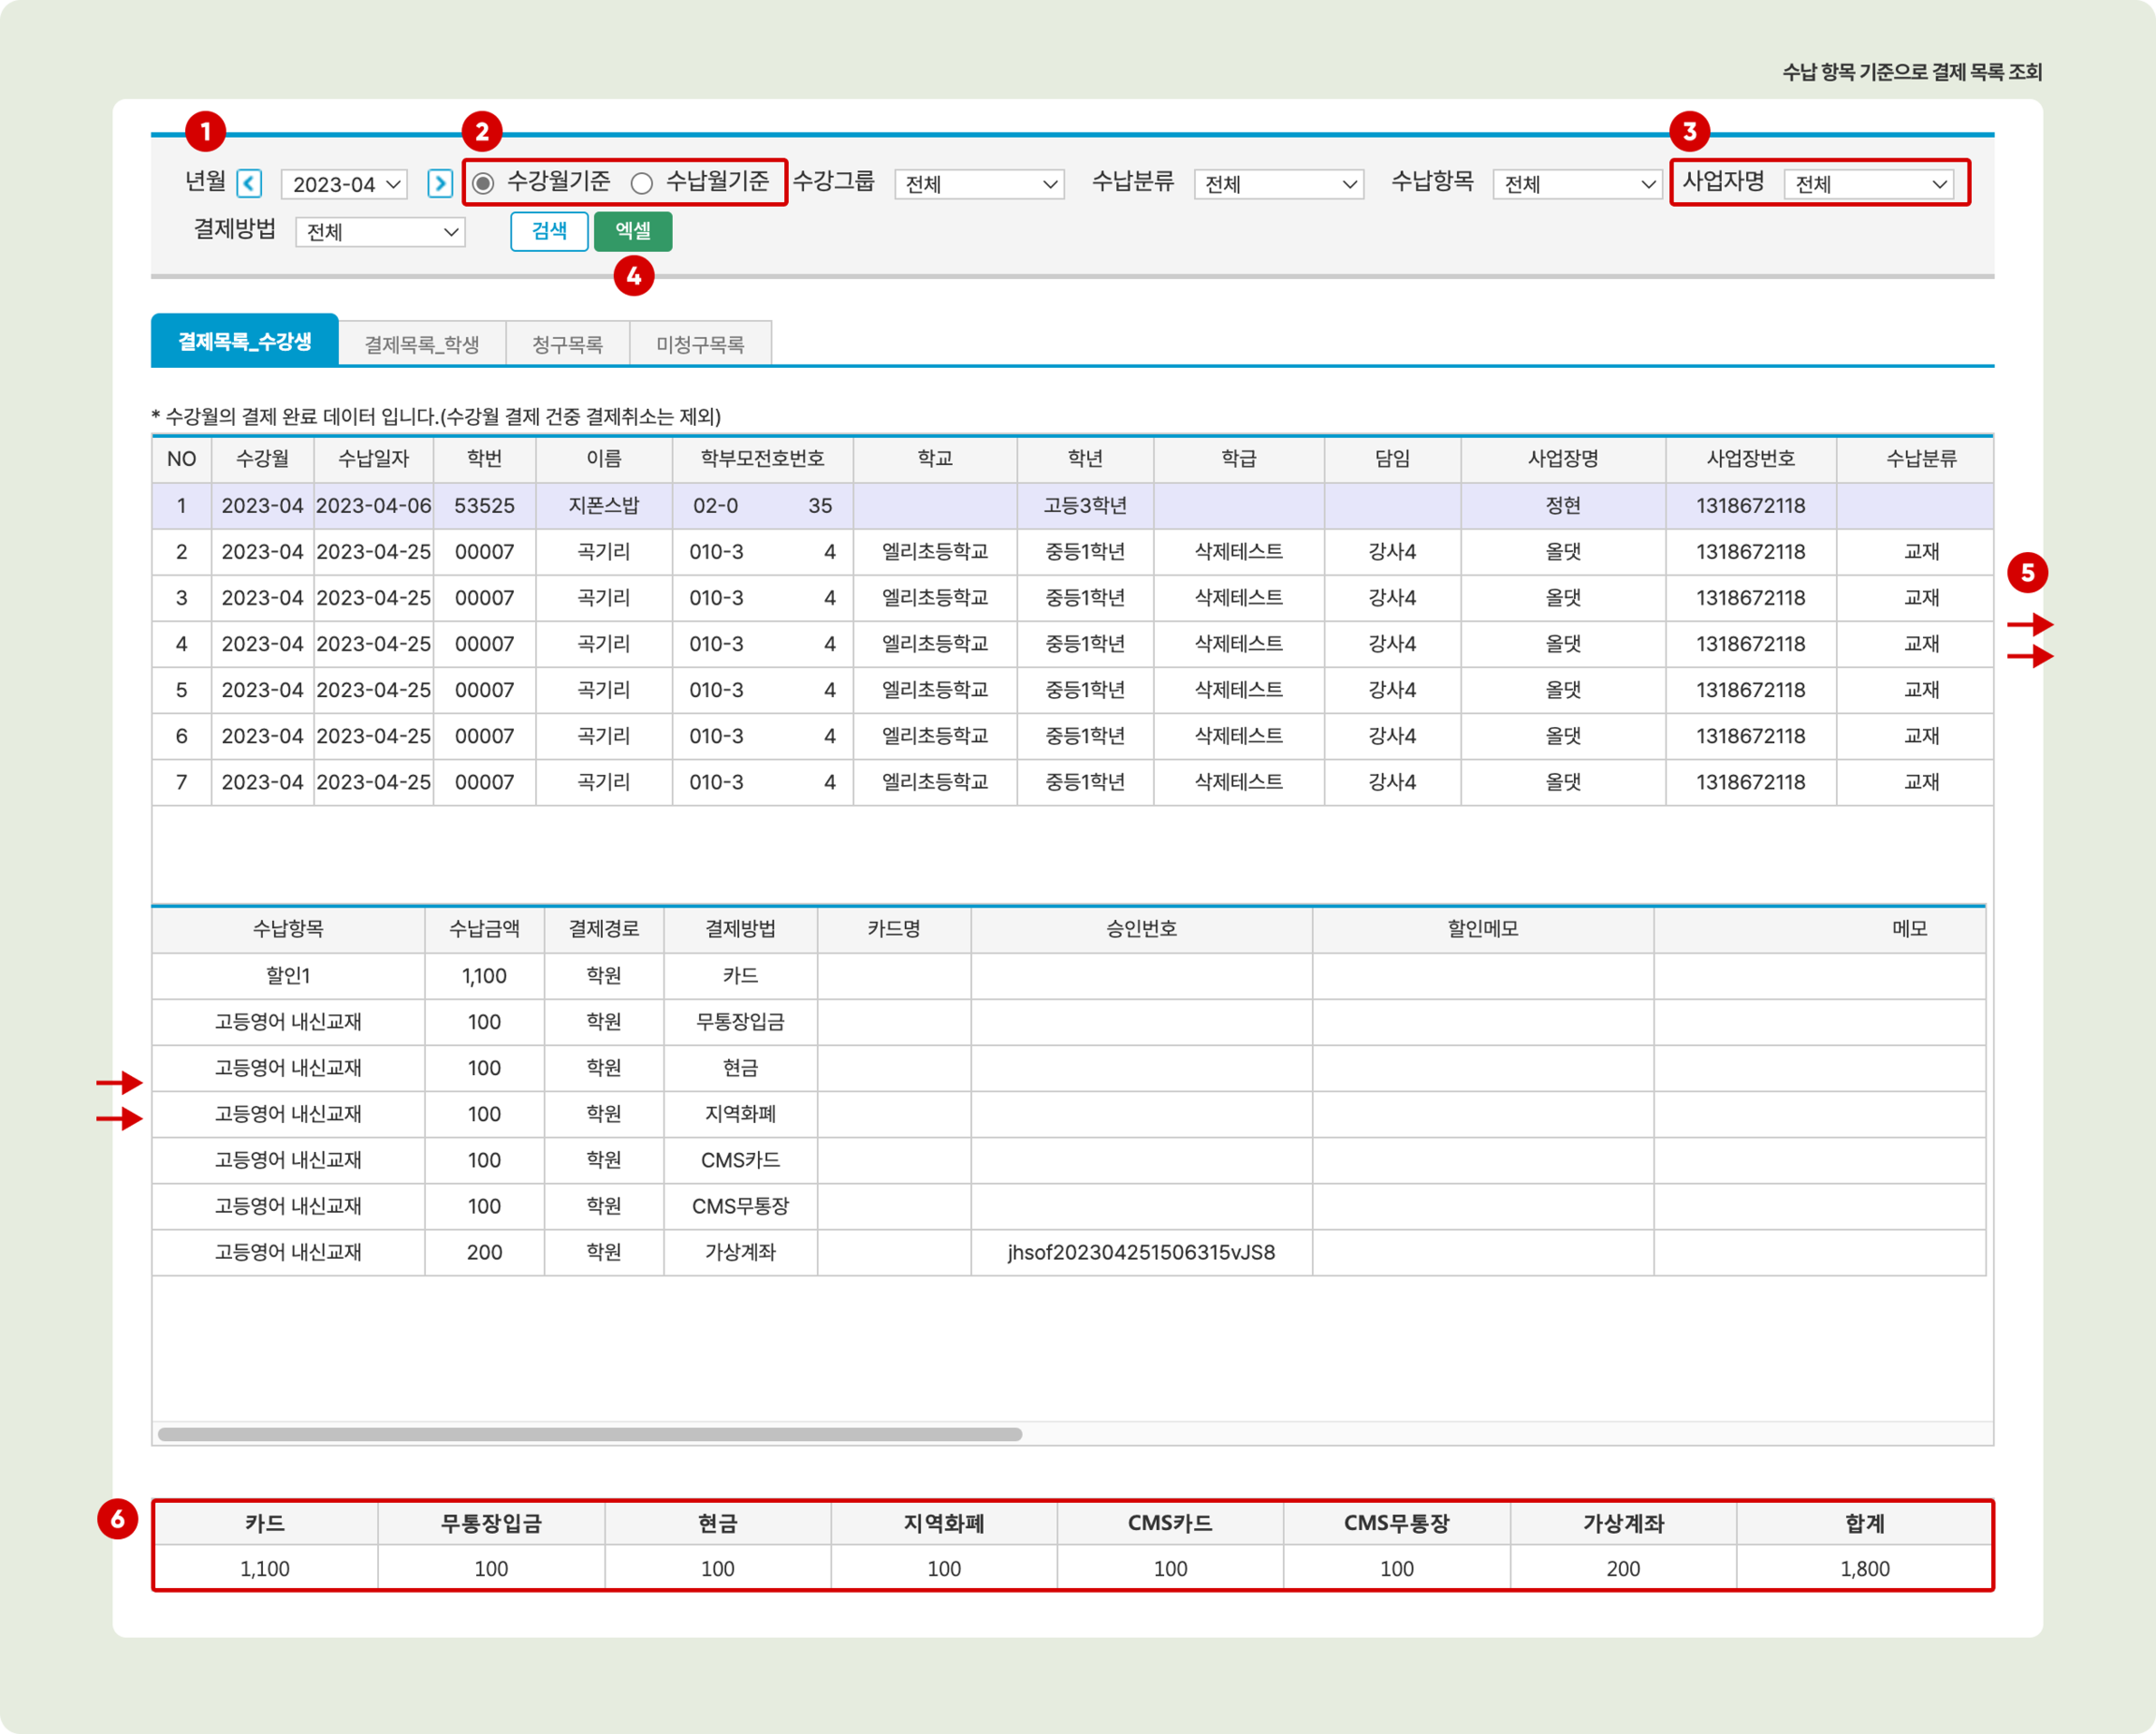Image resolution: width=2156 pixels, height=1734 pixels.
Task: Select row 1 with student 지폰스밥
Action: coord(603,506)
